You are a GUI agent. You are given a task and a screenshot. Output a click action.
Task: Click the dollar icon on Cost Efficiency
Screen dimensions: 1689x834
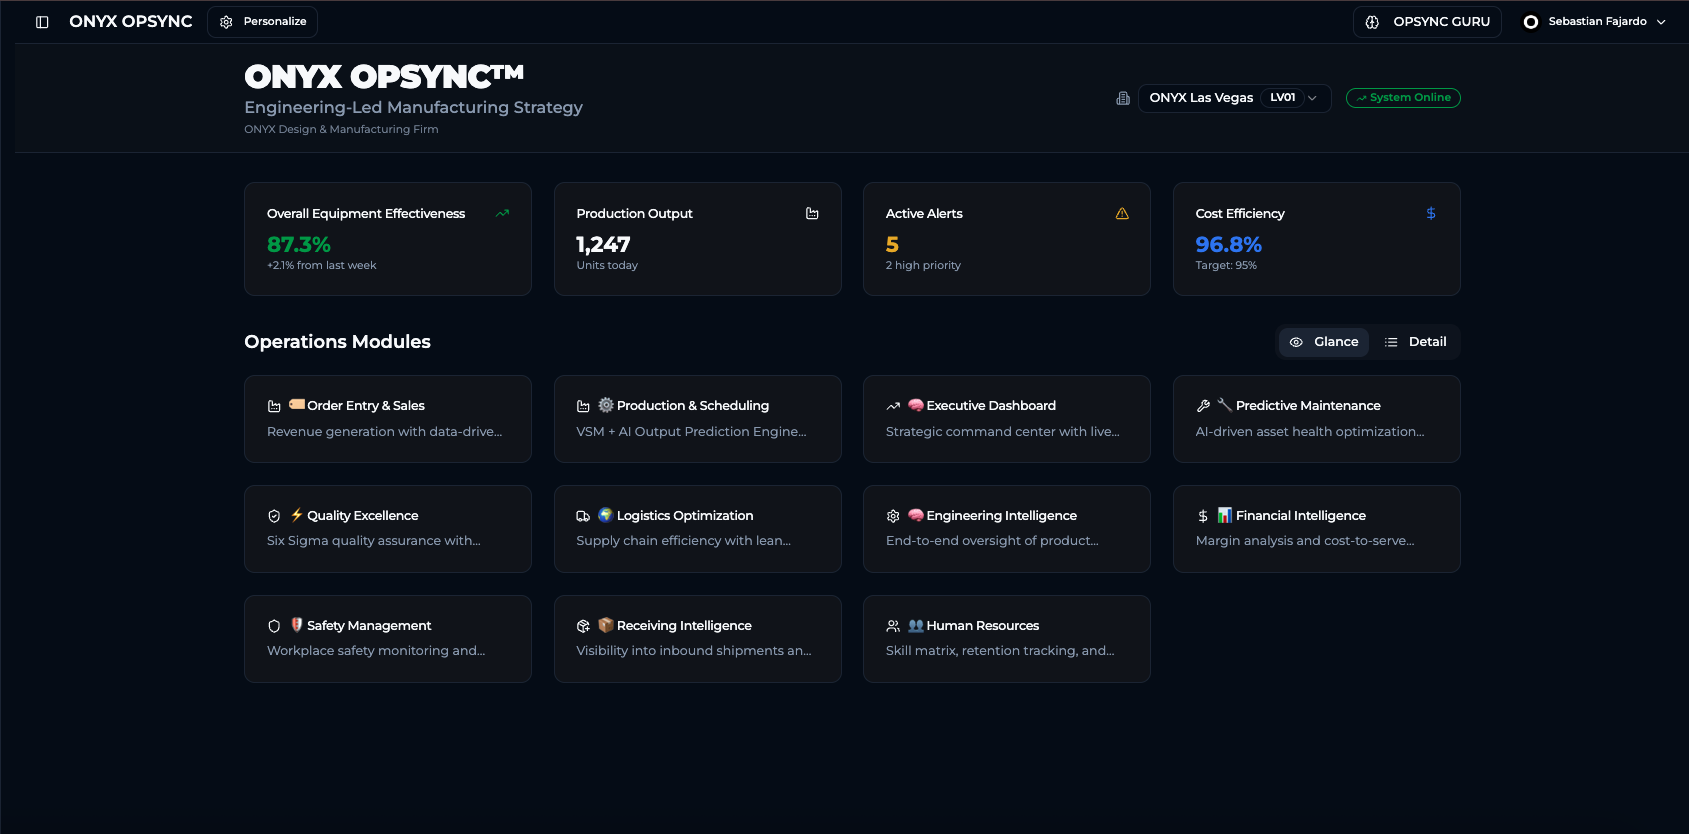point(1431,213)
